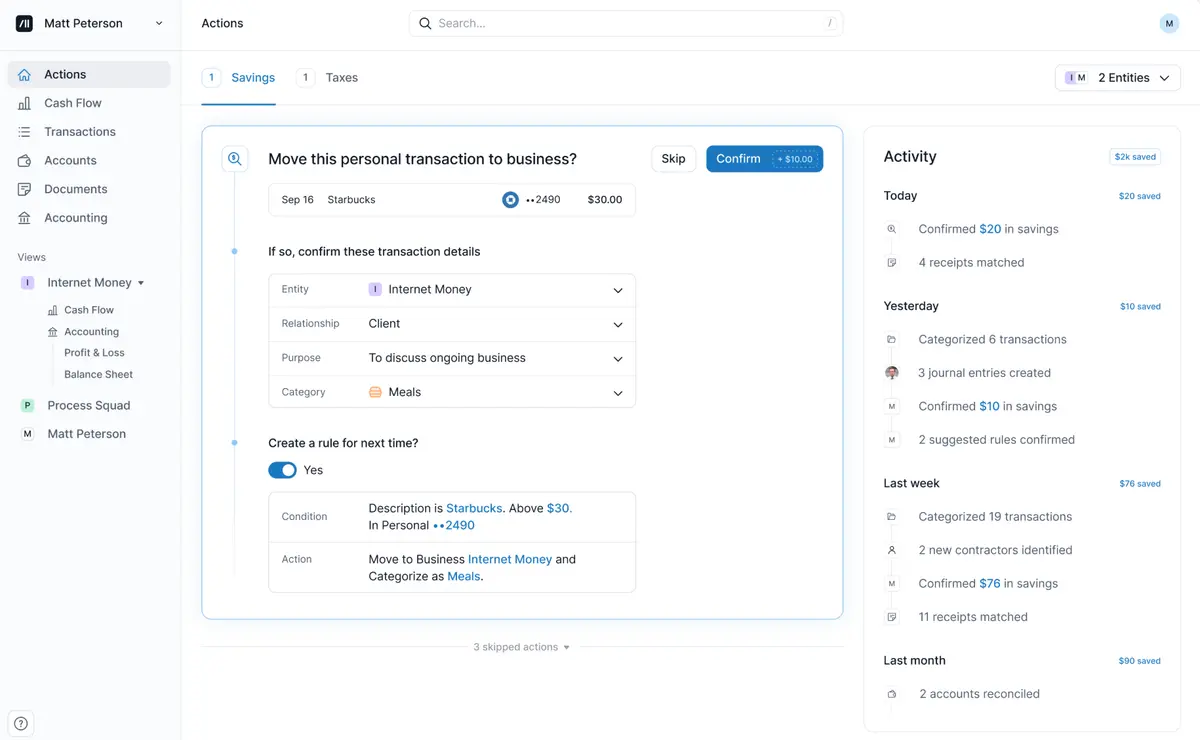Click the magnifier icon beside the action card
The height and width of the screenshot is (740, 1200).
[x=235, y=158]
